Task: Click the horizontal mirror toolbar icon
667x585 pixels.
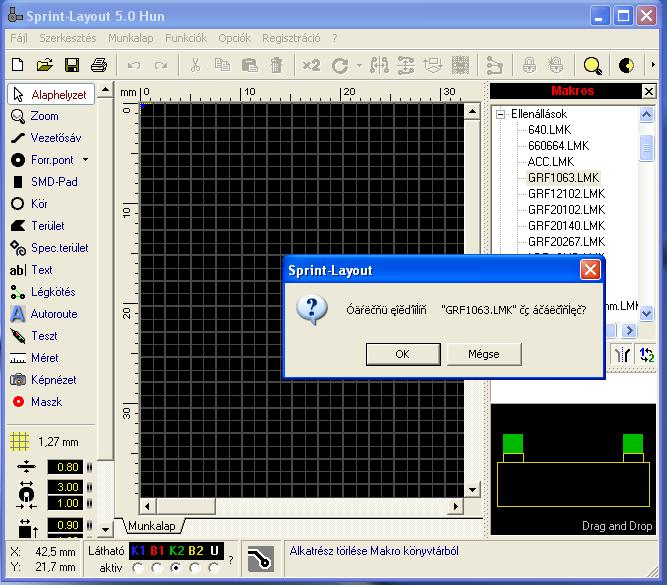Action: coord(379,65)
